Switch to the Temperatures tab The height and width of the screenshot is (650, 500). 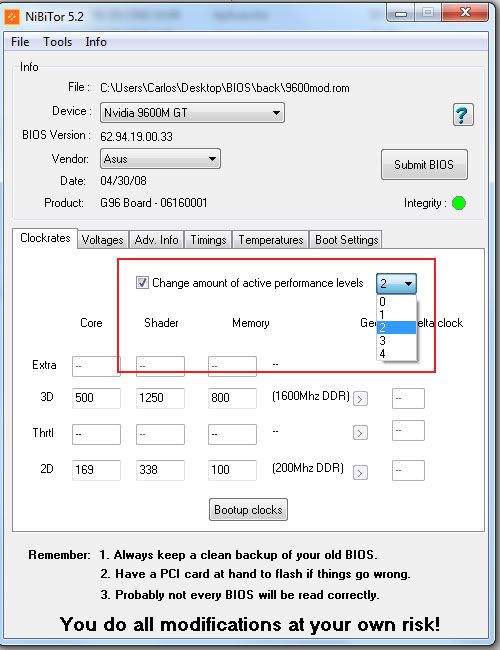271,240
